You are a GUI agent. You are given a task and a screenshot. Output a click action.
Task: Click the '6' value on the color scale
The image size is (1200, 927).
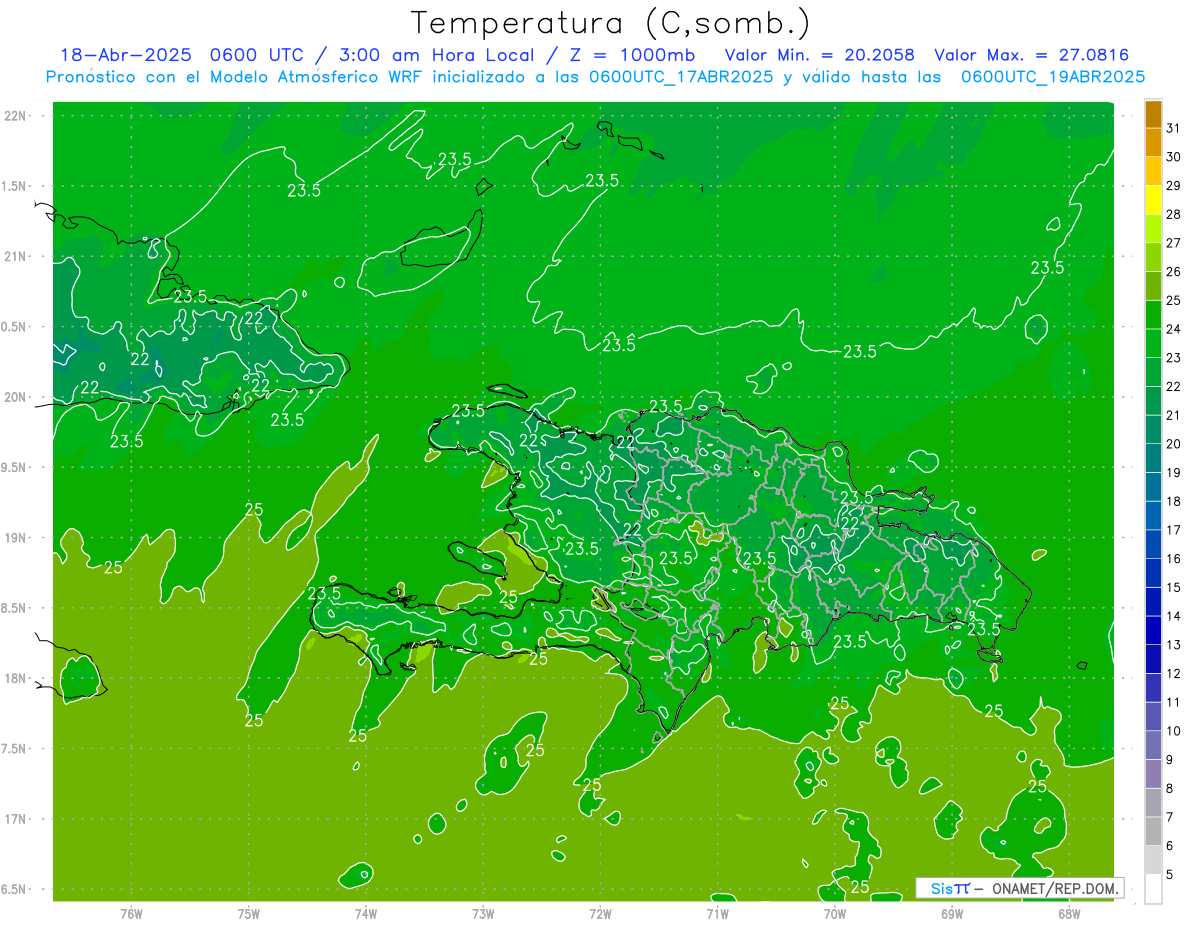pyautogui.click(x=1170, y=846)
